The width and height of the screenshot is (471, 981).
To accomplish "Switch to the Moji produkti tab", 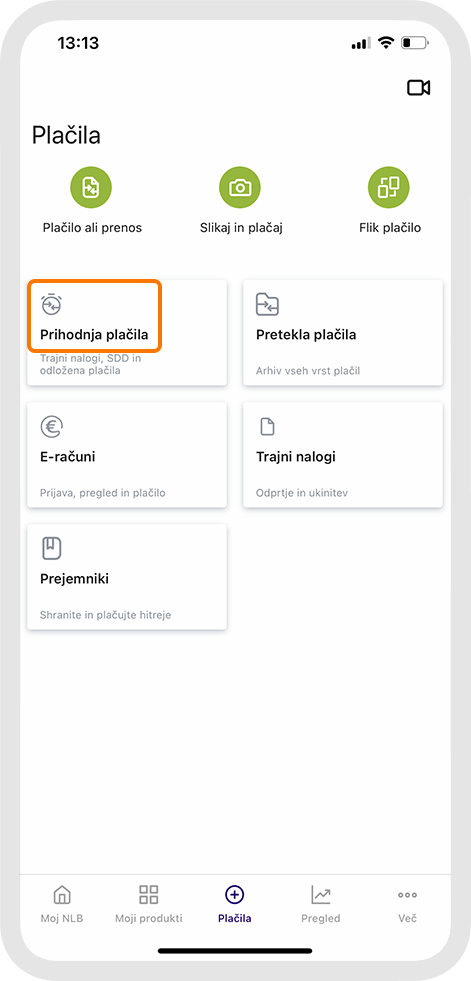I will point(149,904).
